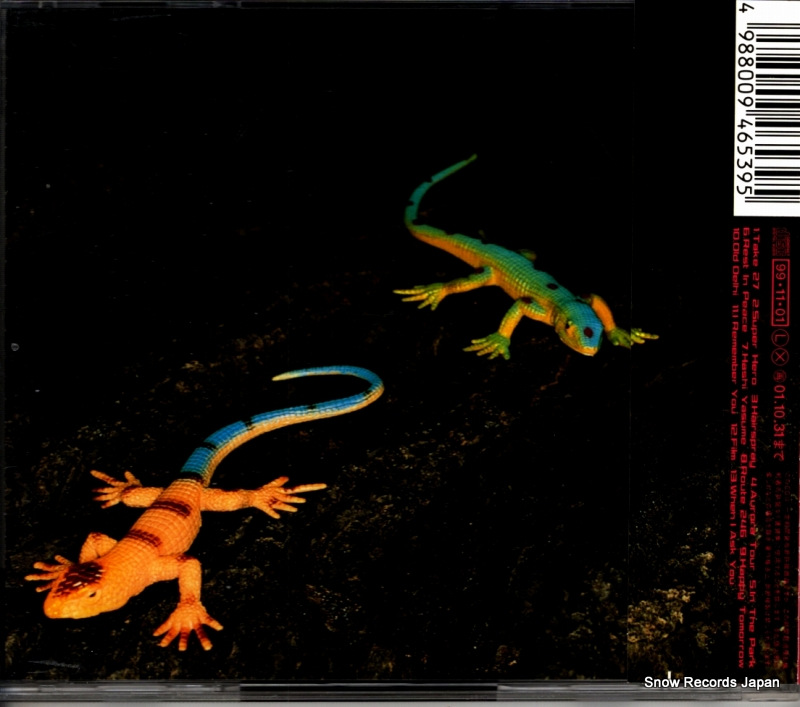Viewport: 800px width, 707px height.
Task: Click the circled X symbol
Action: click(x=781, y=357)
